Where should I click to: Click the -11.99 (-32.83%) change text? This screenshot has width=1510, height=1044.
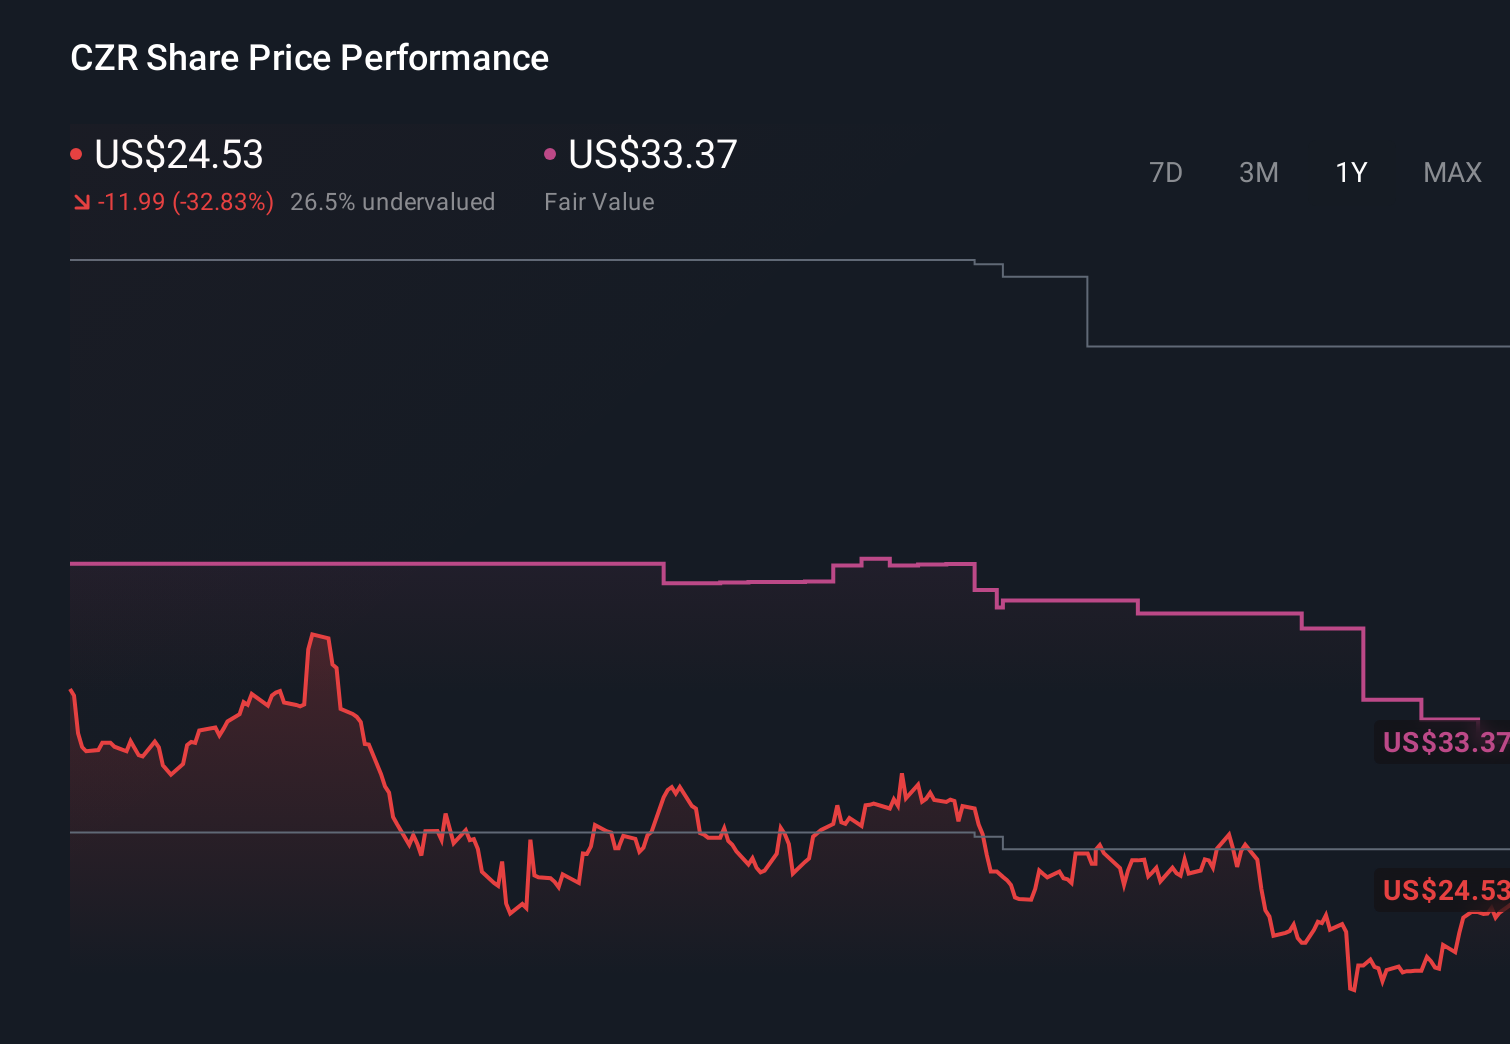[186, 202]
